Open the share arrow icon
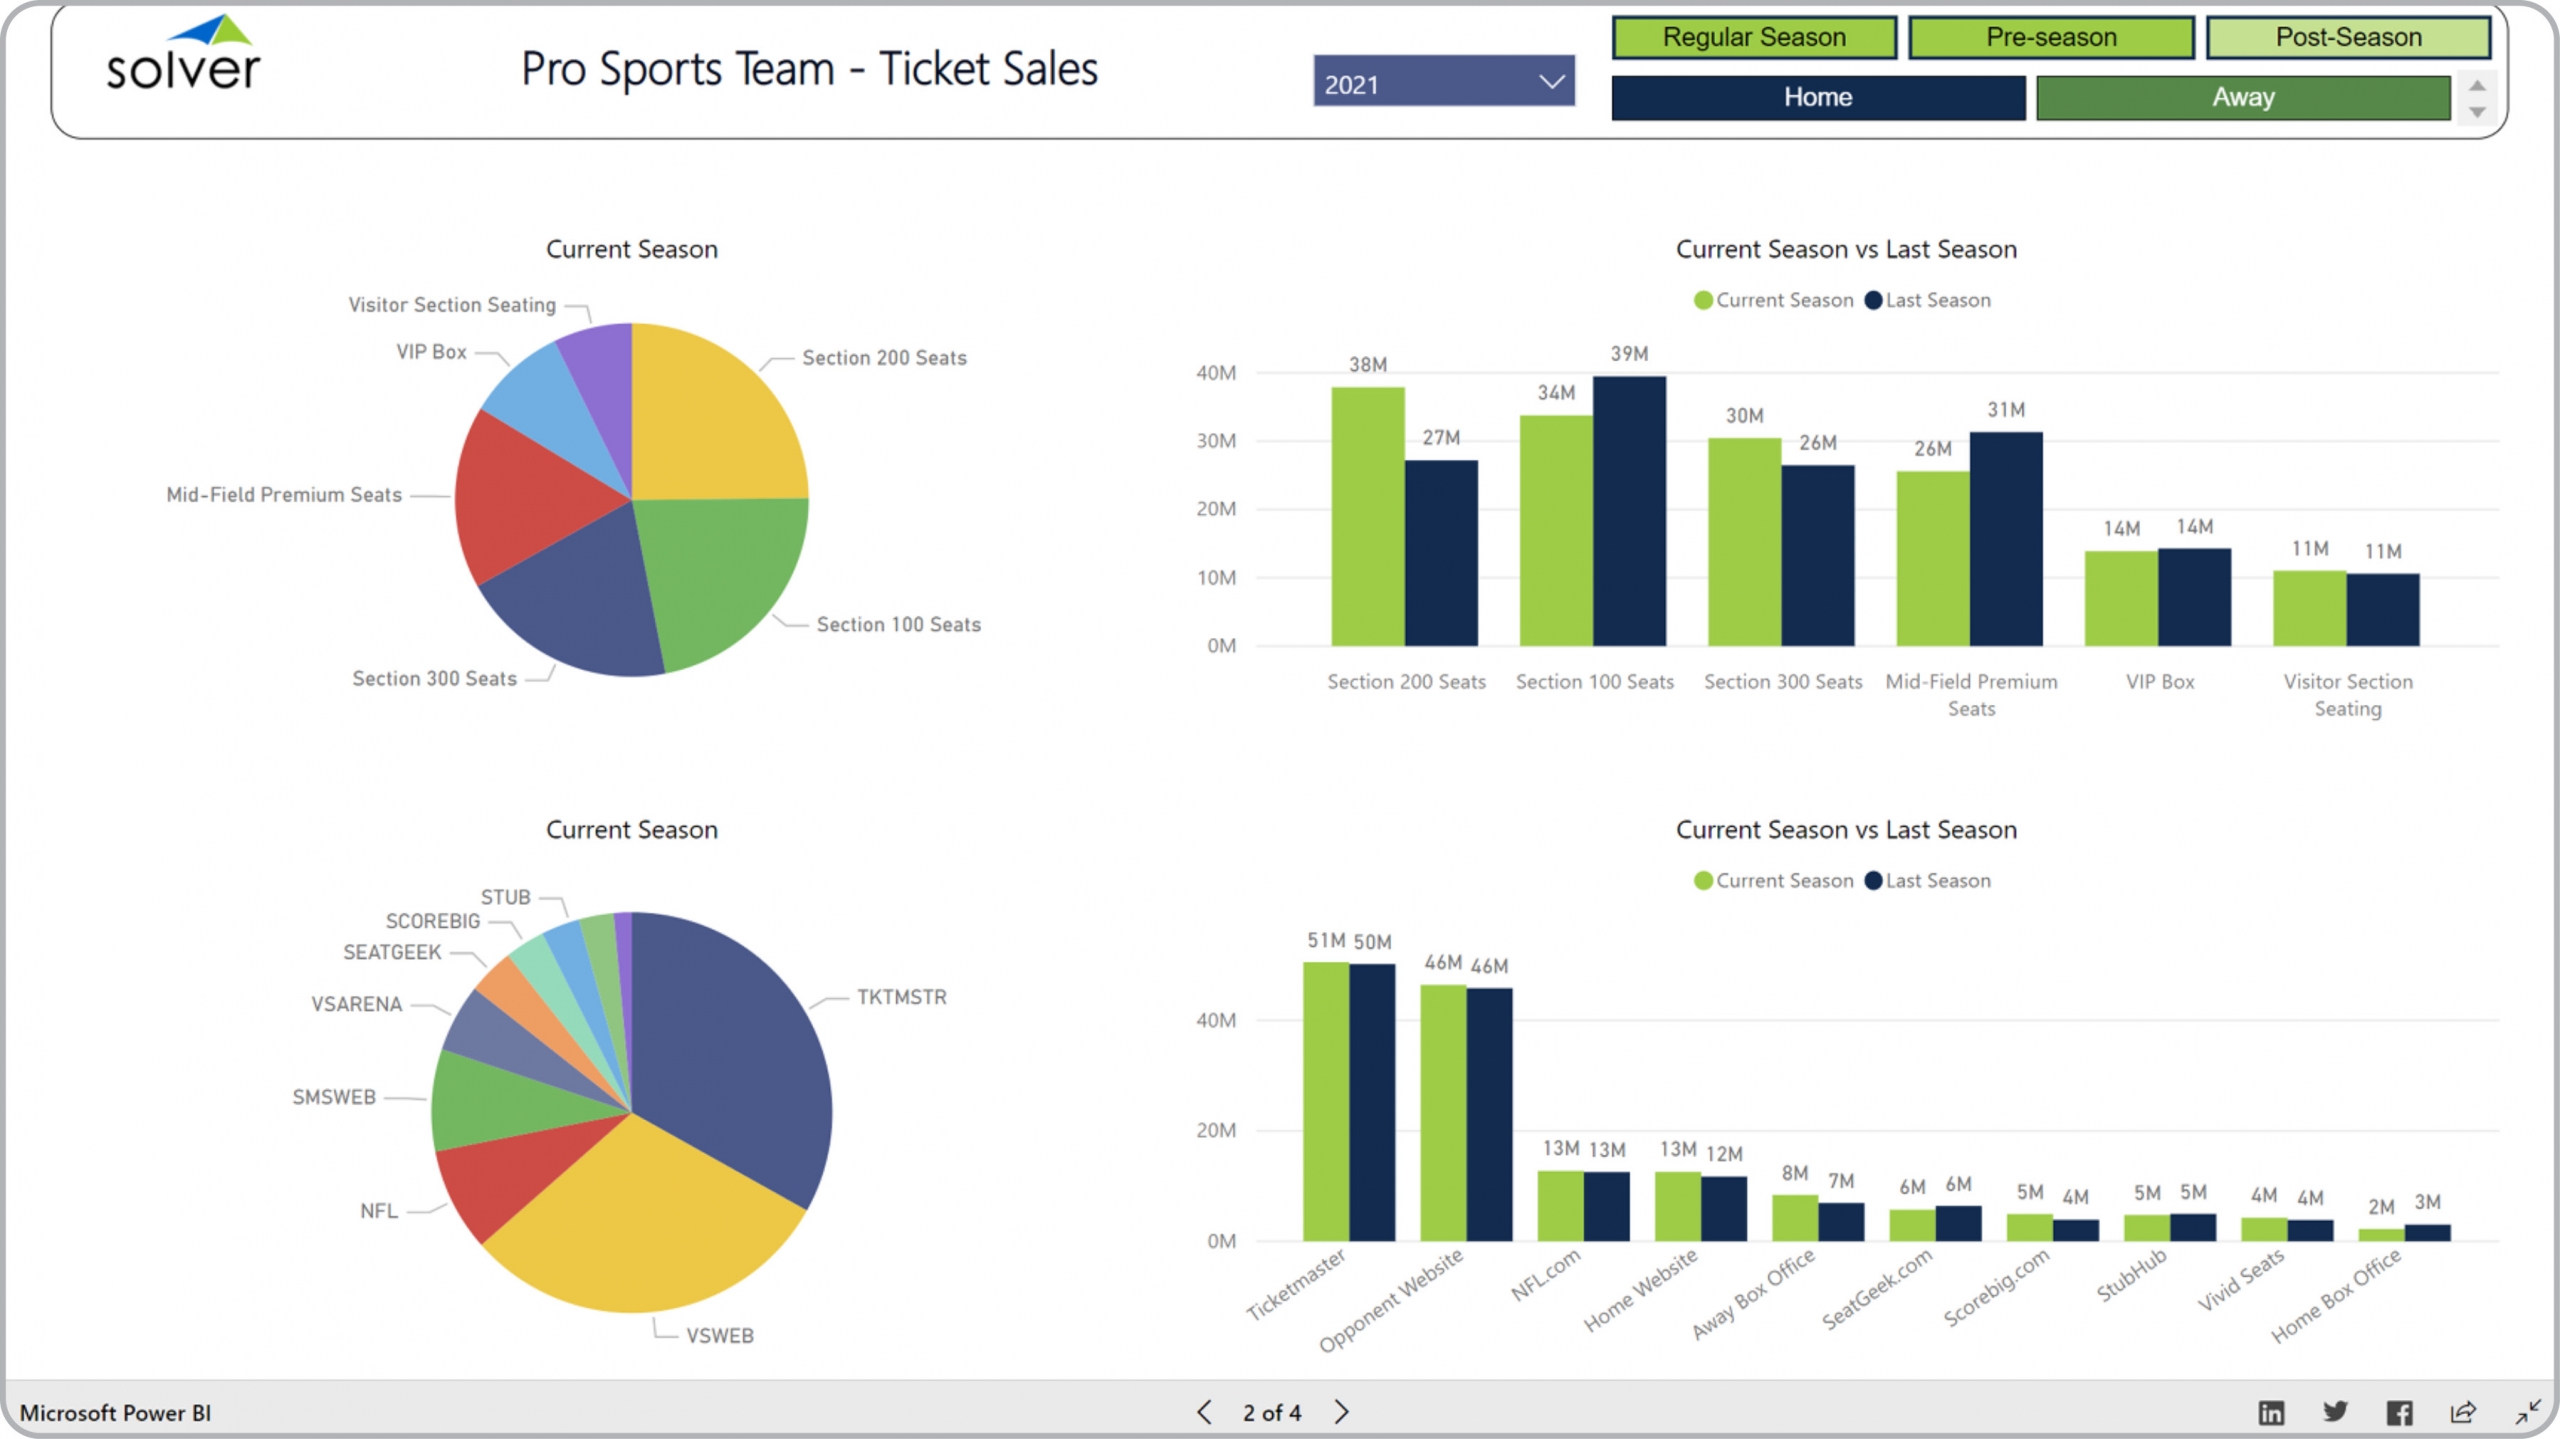2560x1439 pixels. (2463, 1411)
